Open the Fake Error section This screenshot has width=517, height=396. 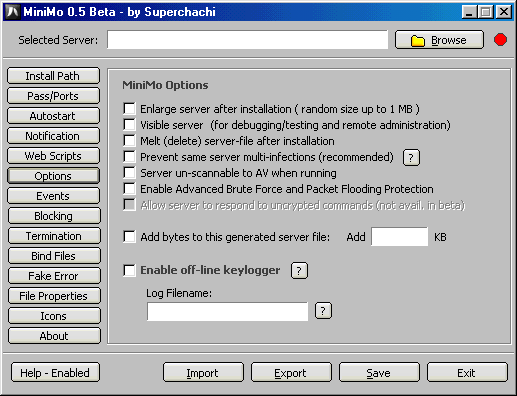coord(54,276)
